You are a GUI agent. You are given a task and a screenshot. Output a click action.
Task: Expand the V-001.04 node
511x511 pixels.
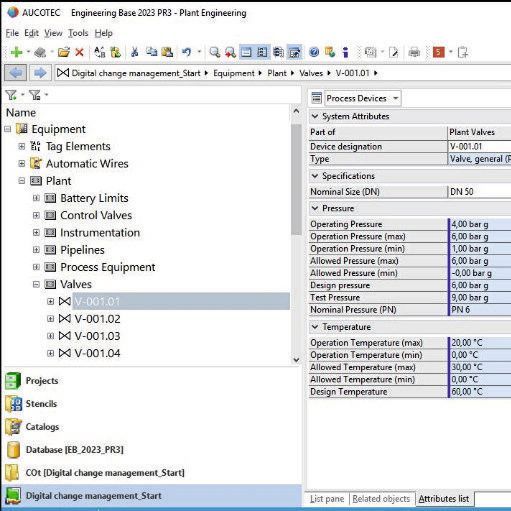click(x=51, y=353)
